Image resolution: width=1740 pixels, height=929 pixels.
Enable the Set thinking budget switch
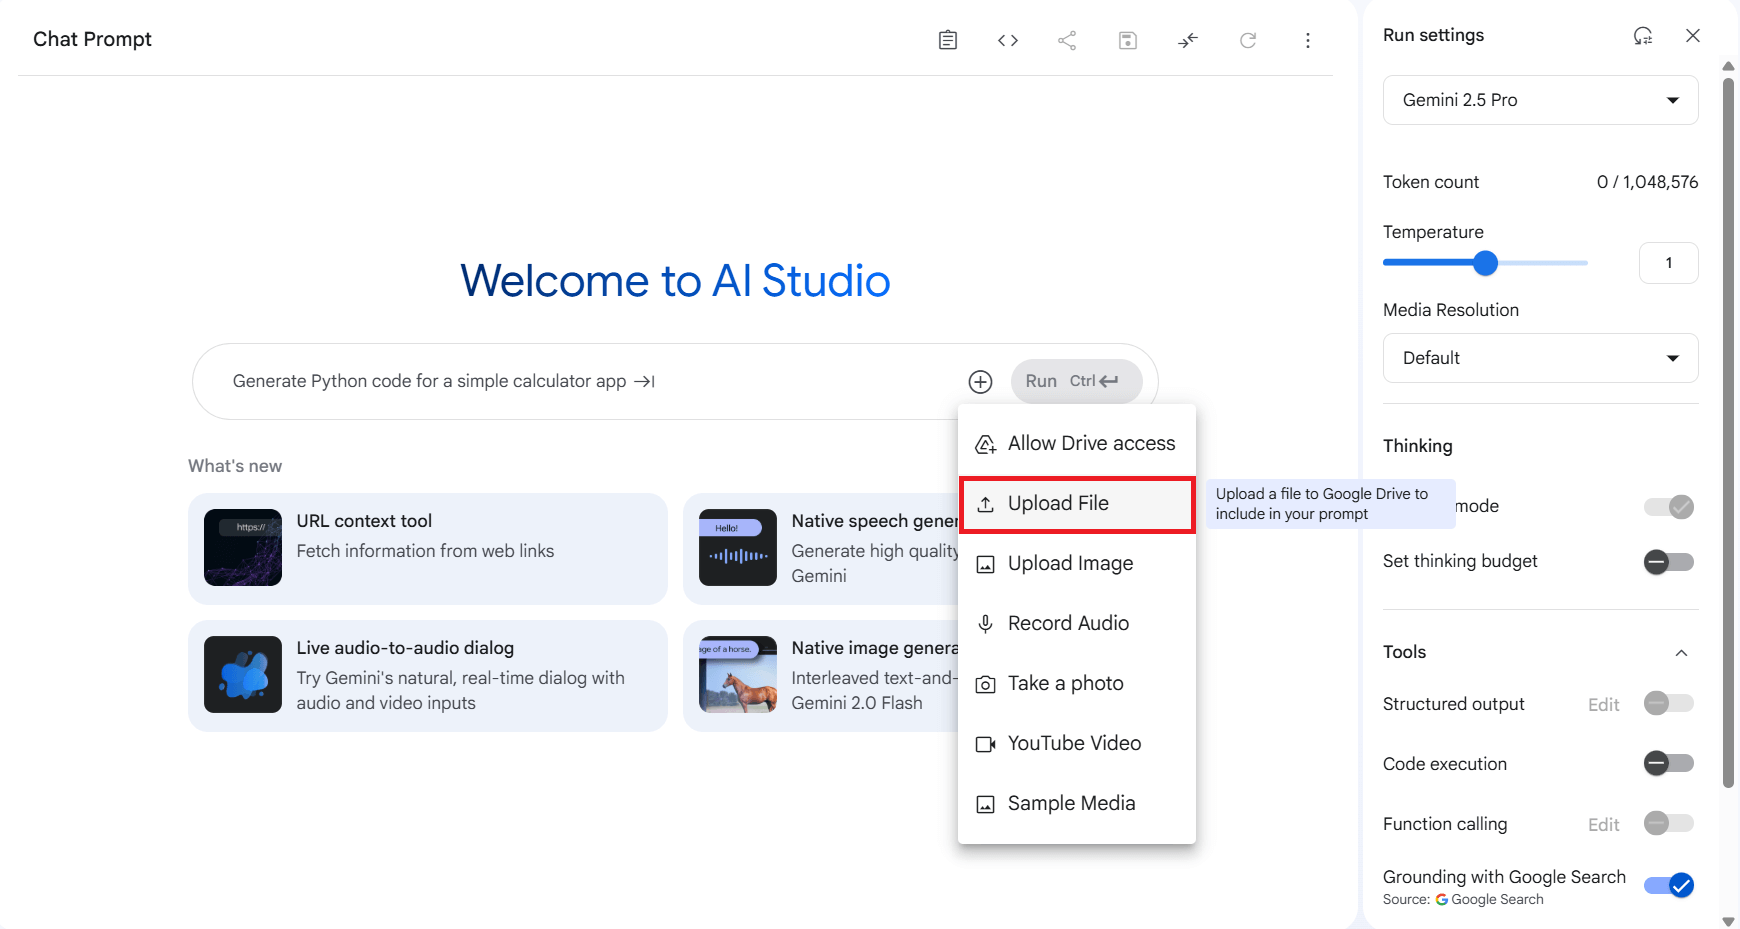coord(1669,562)
